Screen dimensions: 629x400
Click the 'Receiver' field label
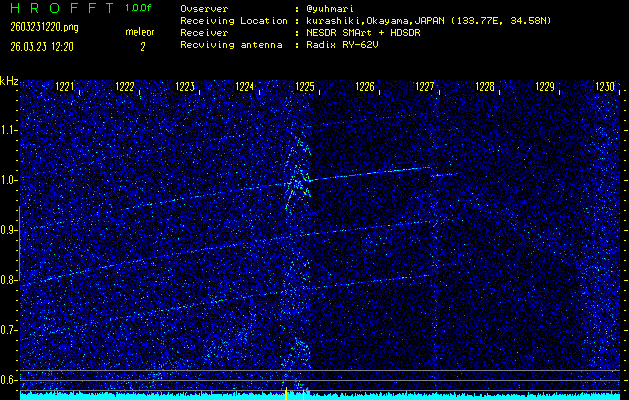204,33
